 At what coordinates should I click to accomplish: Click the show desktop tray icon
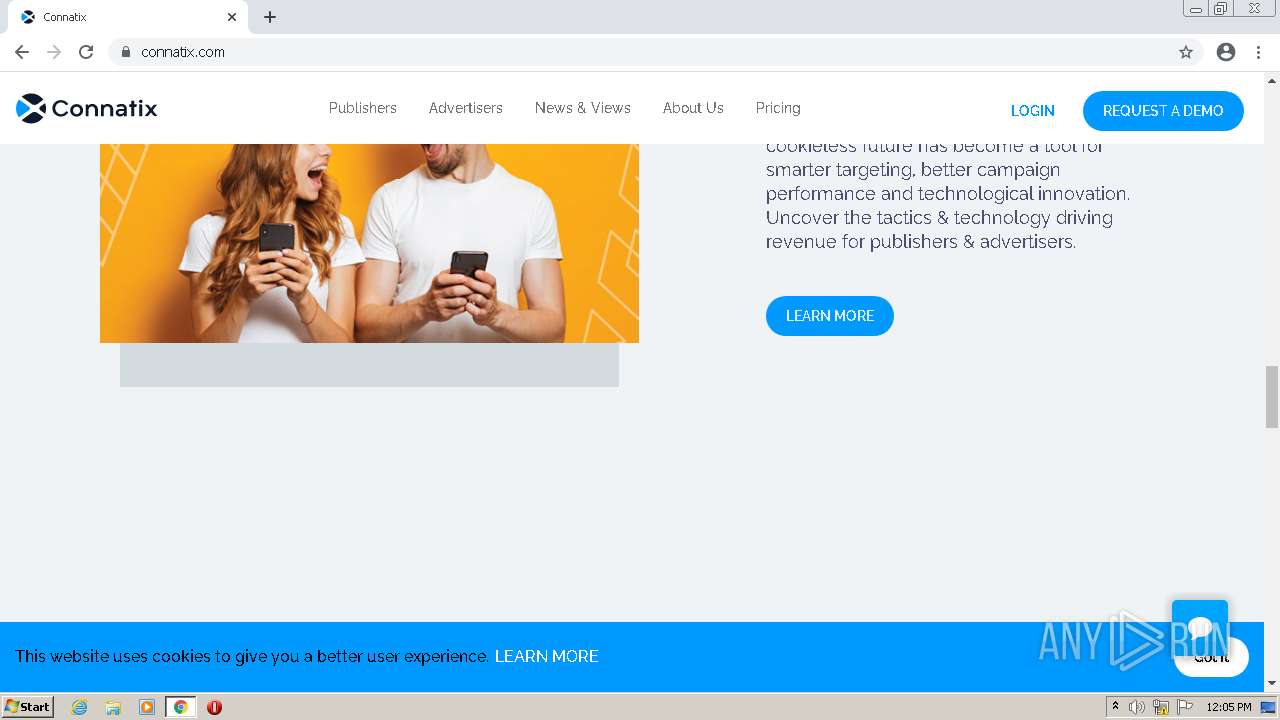point(1268,707)
